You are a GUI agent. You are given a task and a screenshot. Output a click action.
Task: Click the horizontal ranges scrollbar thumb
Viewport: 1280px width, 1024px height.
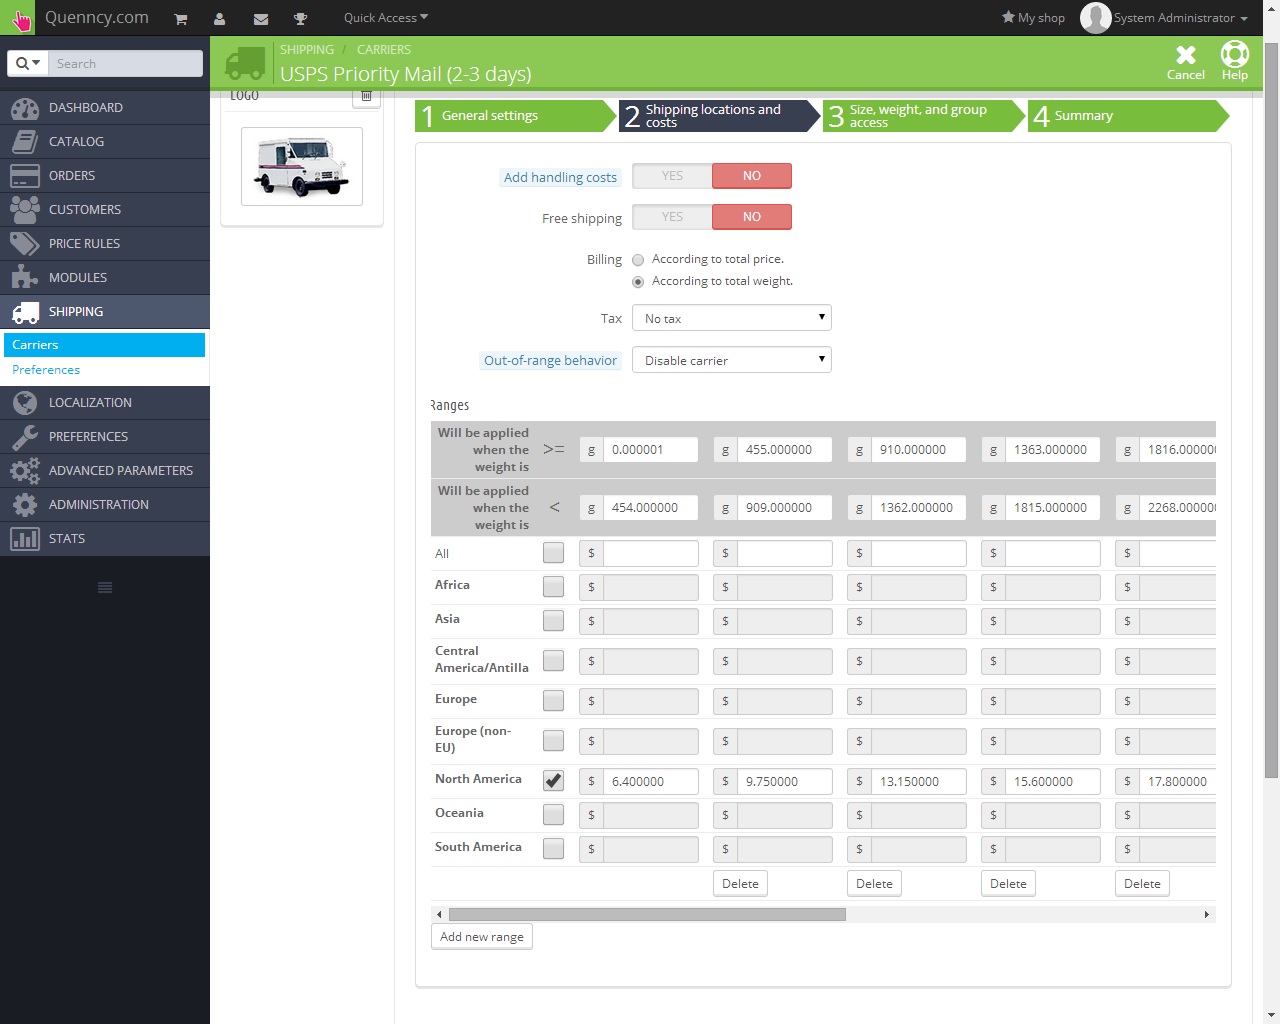(647, 914)
